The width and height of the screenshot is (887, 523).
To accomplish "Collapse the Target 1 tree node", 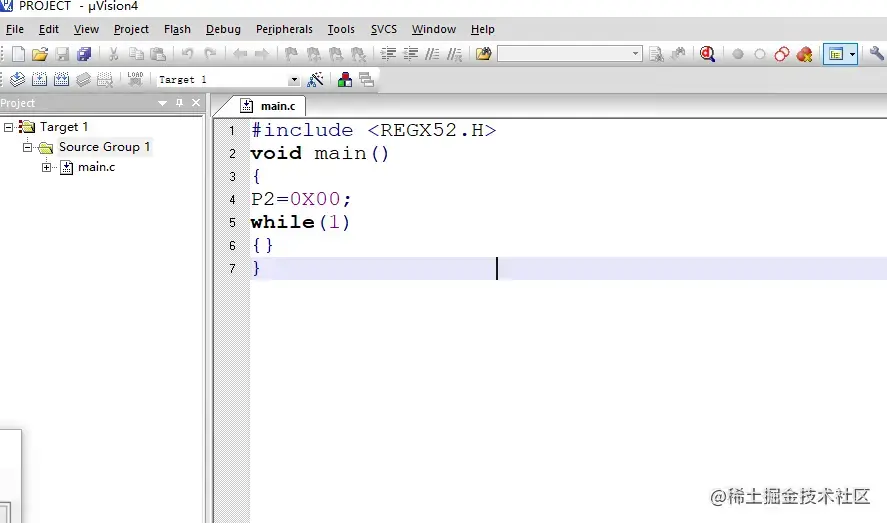I will [8, 127].
